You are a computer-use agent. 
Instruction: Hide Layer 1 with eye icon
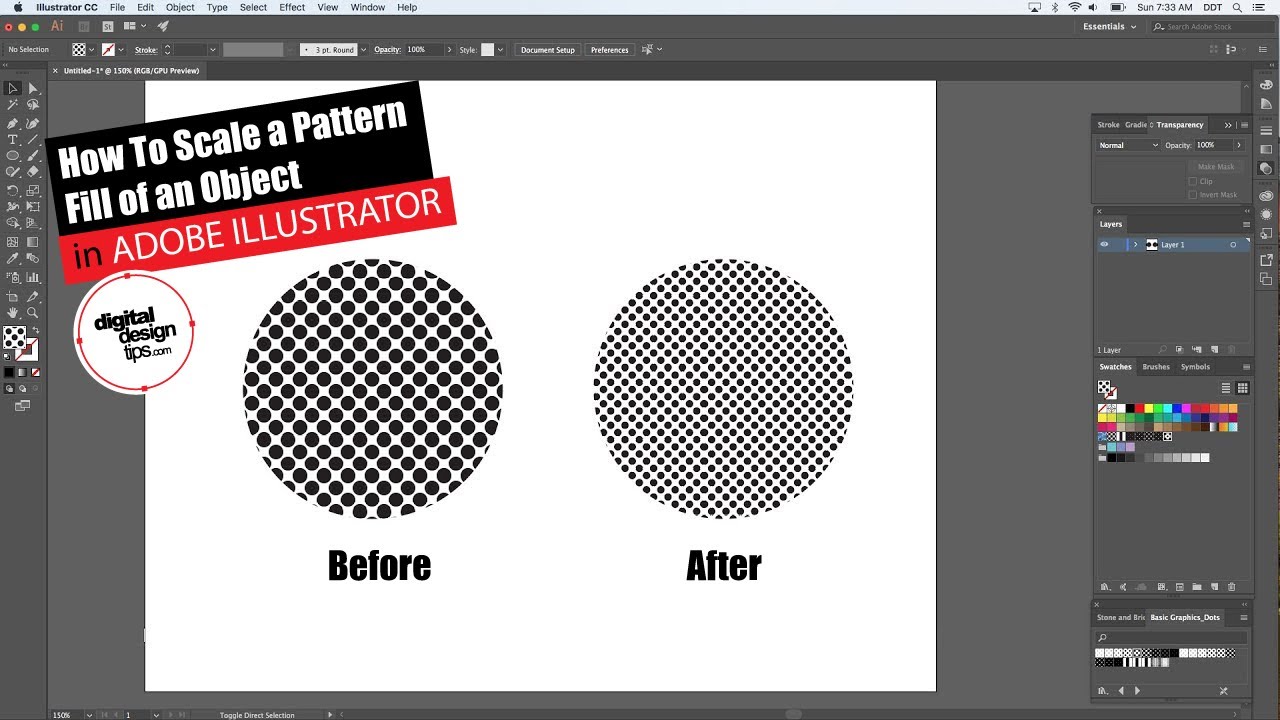[x=1104, y=244]
